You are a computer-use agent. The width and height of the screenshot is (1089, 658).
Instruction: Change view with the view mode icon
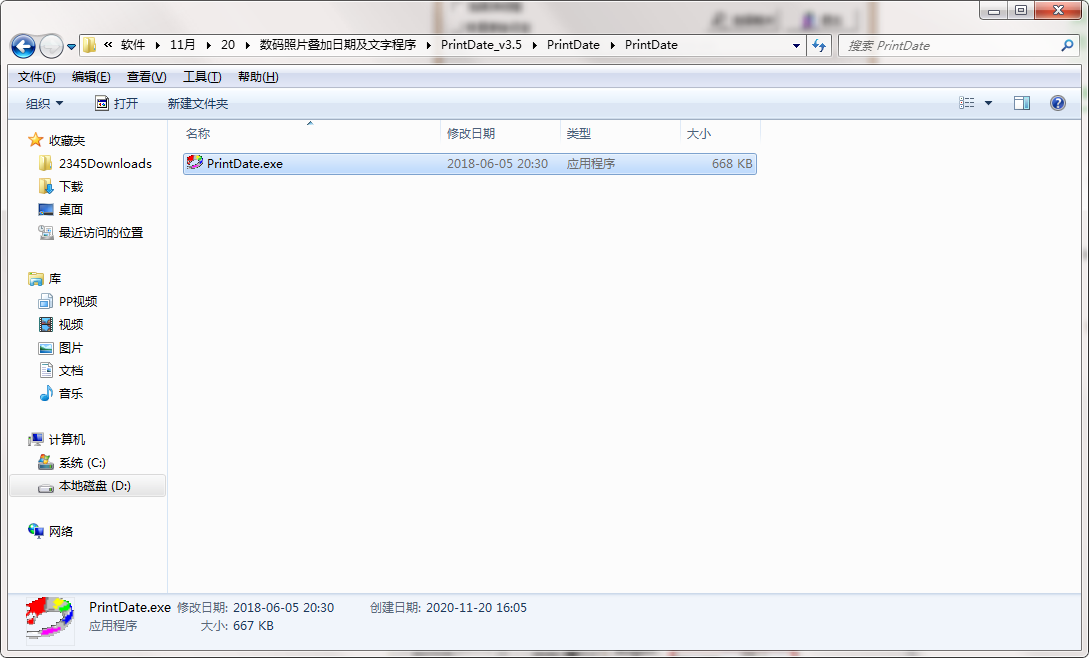click(x=967, y=103)
